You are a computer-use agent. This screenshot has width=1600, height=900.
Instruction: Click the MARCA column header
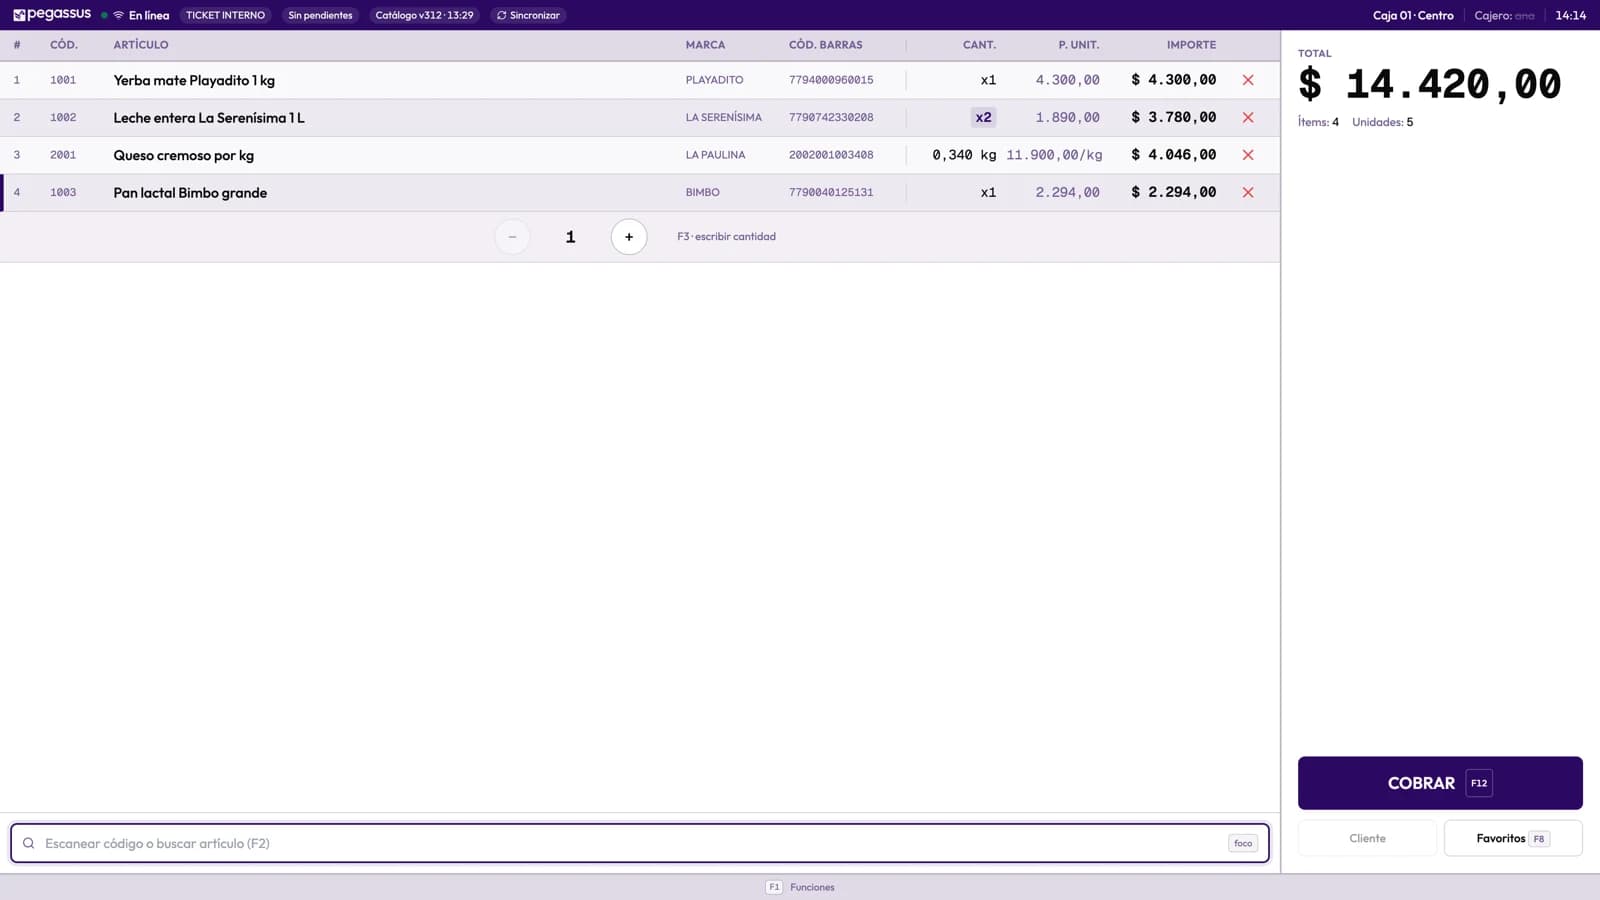[x=706, y=45]
